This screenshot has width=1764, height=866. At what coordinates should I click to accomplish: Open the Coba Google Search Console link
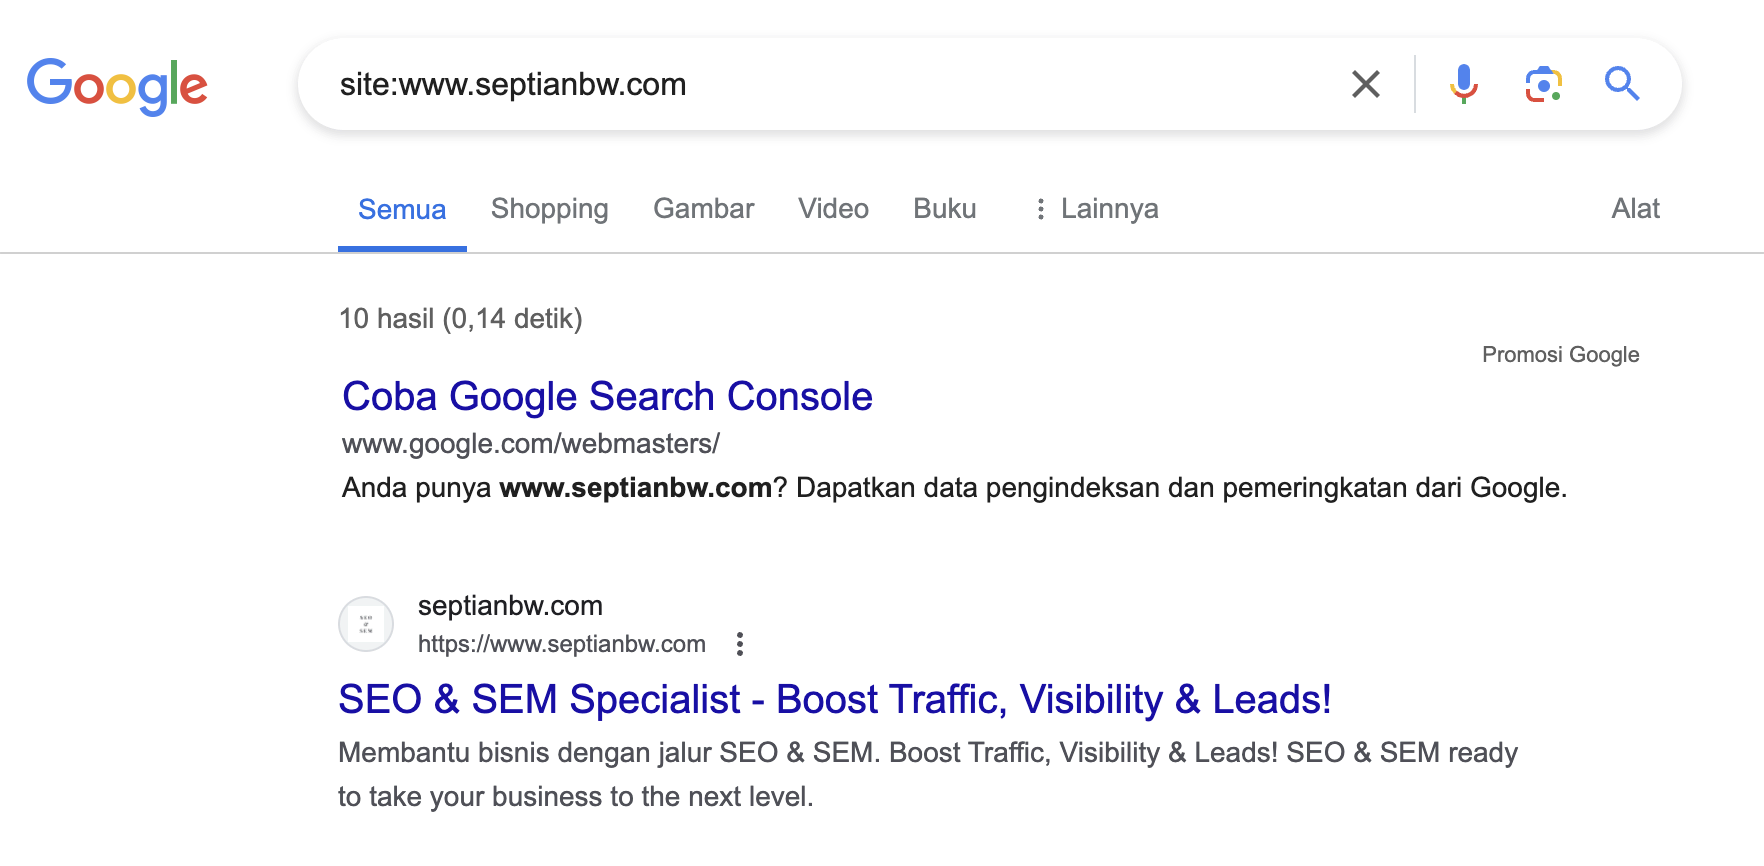(x=606, y=397)
